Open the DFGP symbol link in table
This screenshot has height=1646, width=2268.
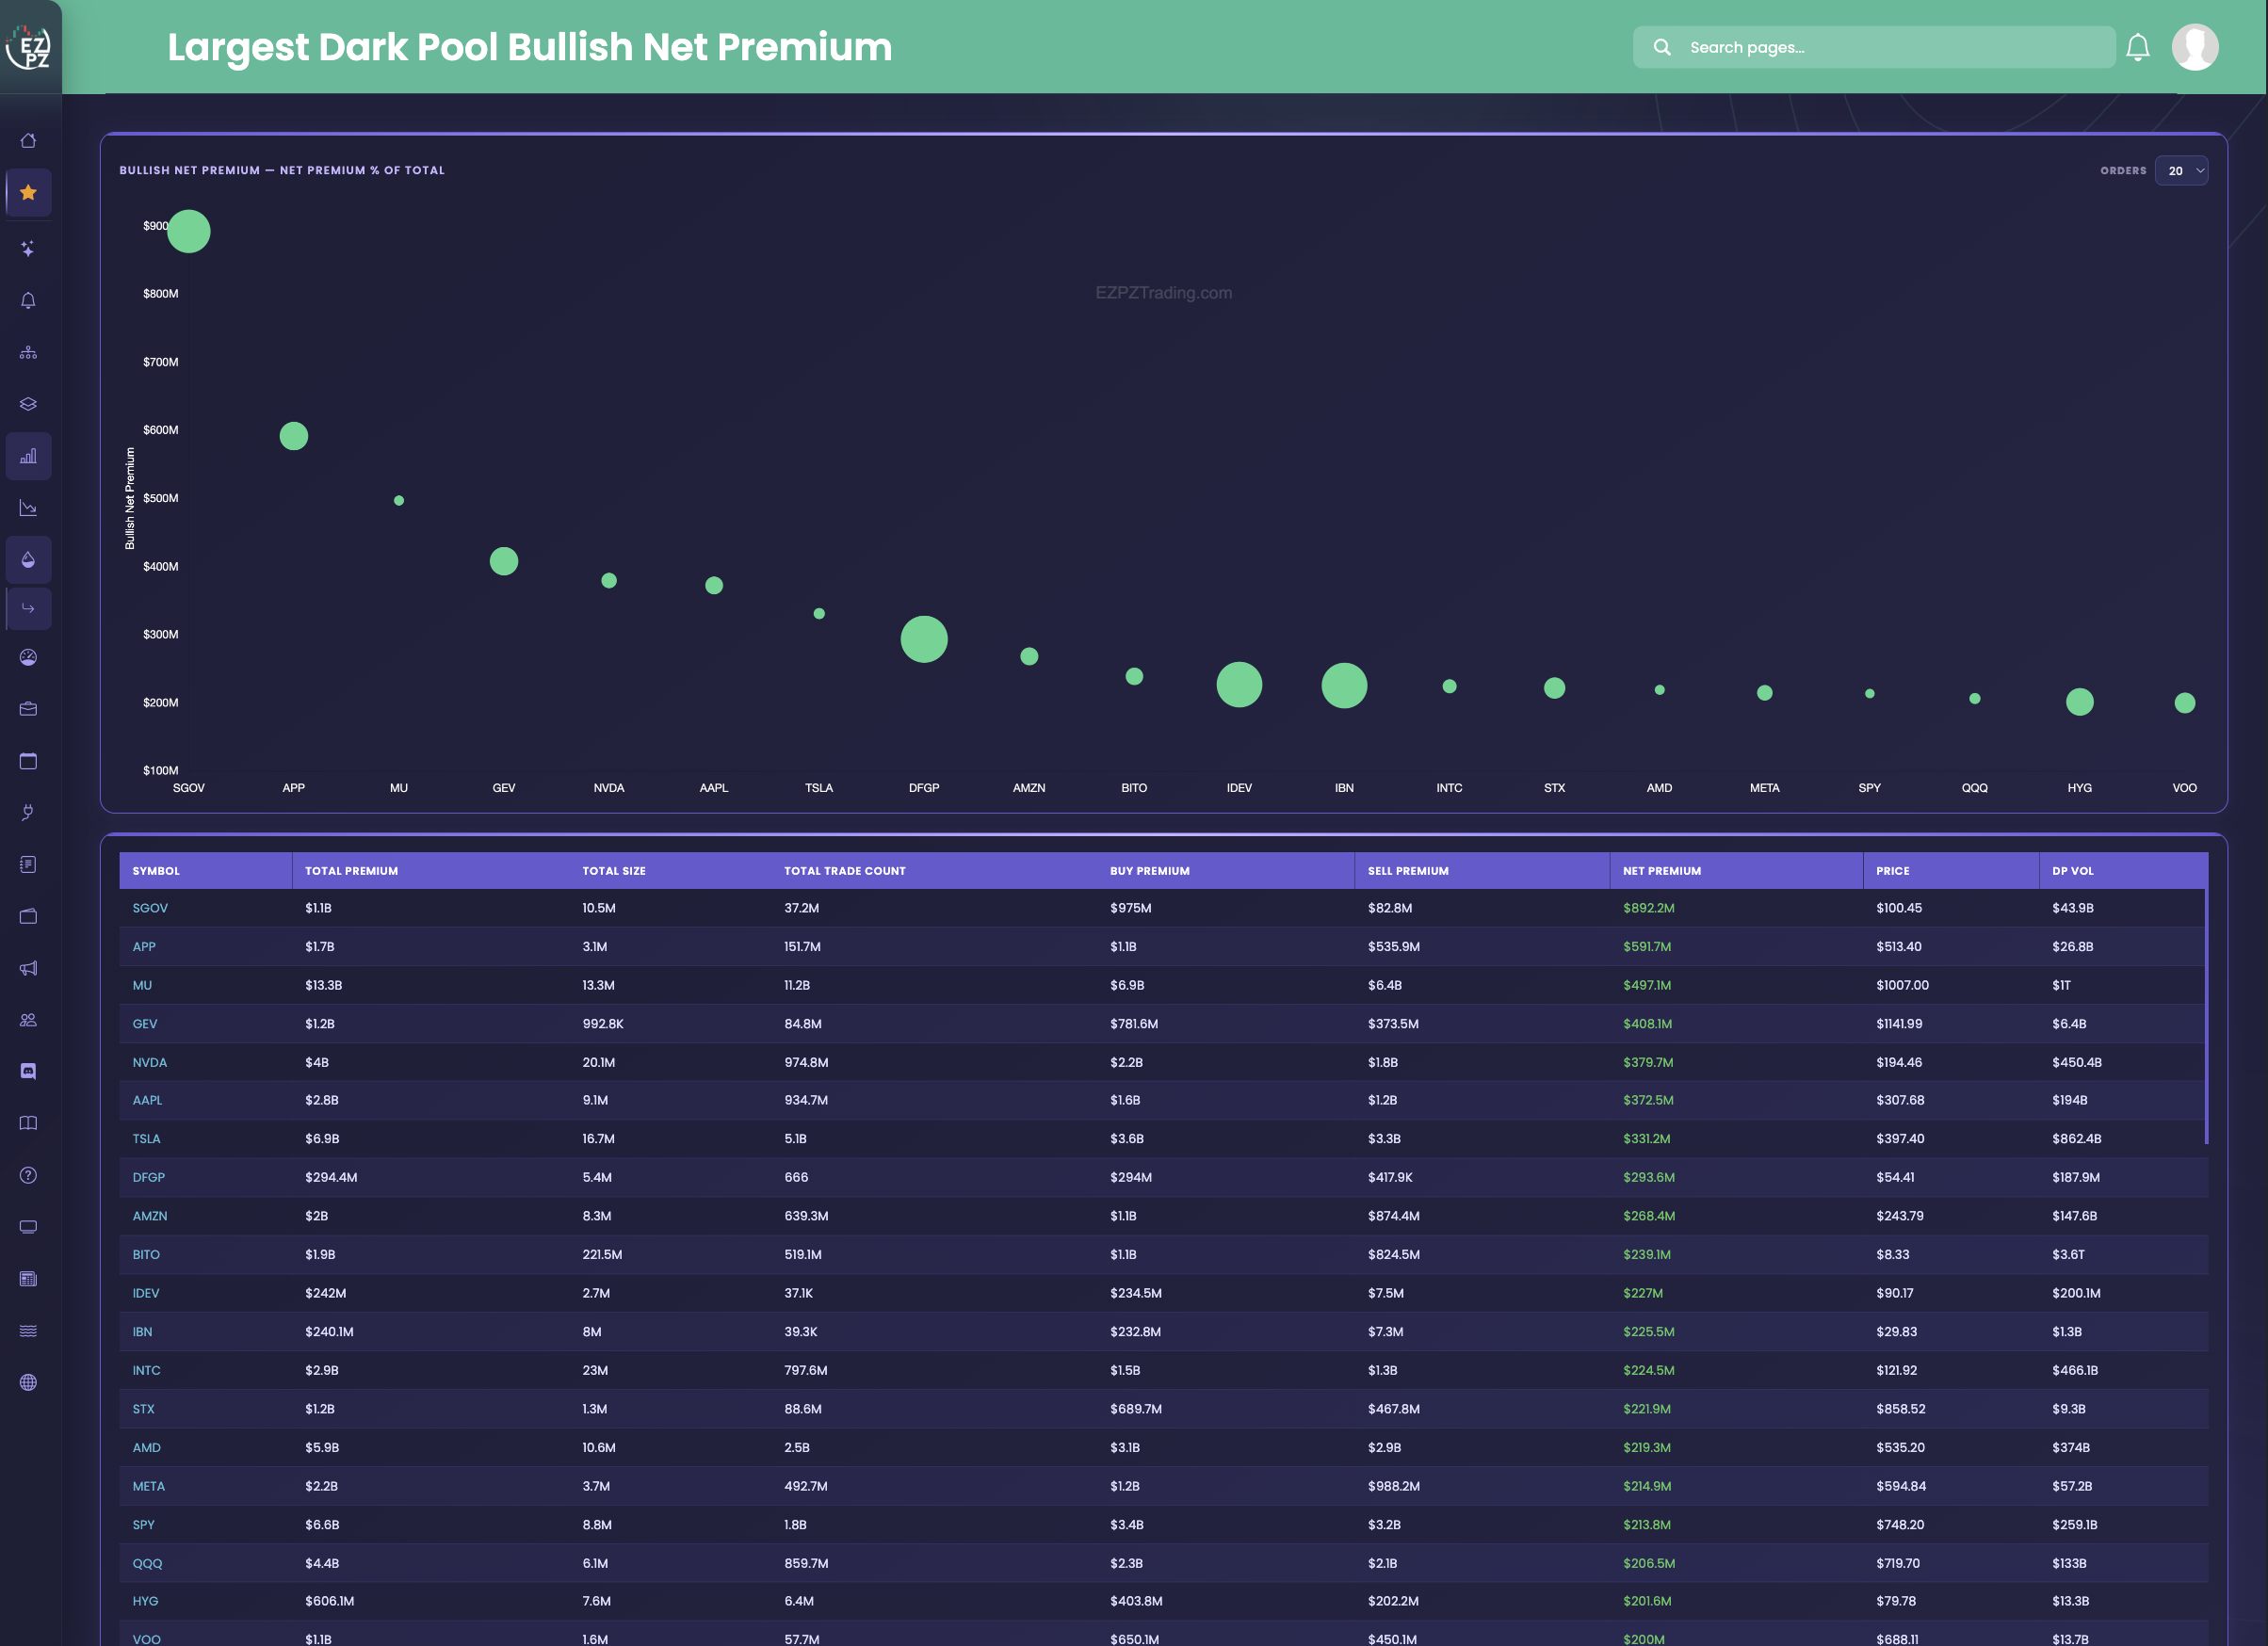coord(148,1177)
